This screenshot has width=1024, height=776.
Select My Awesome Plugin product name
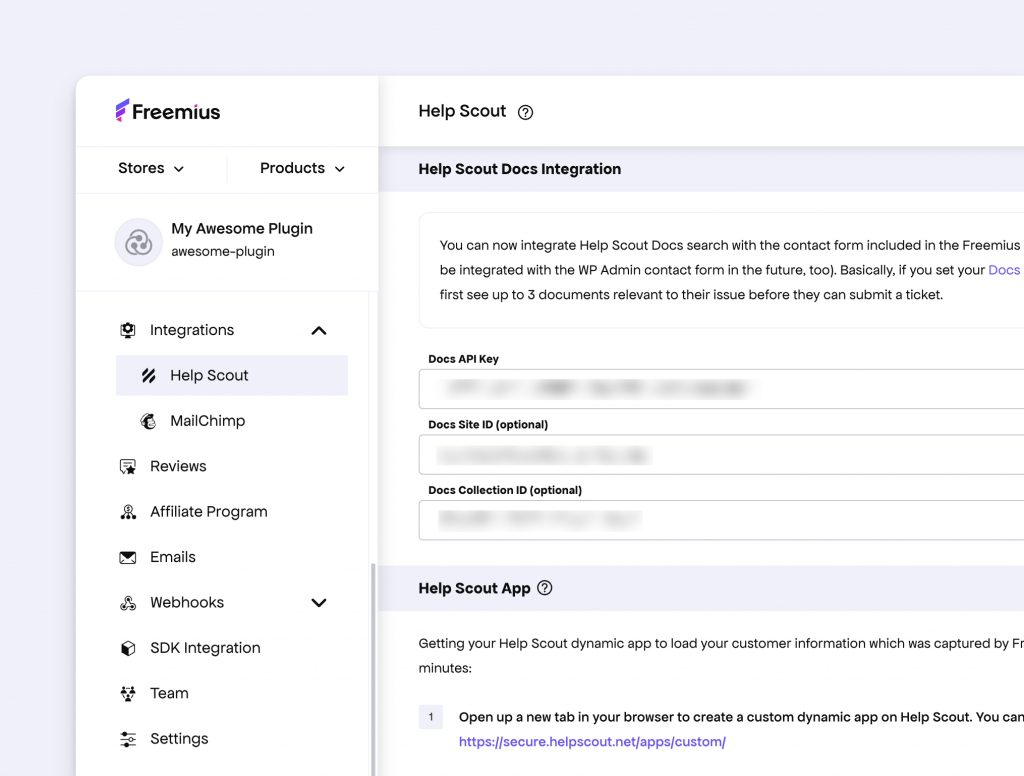[x=242, y=229]
